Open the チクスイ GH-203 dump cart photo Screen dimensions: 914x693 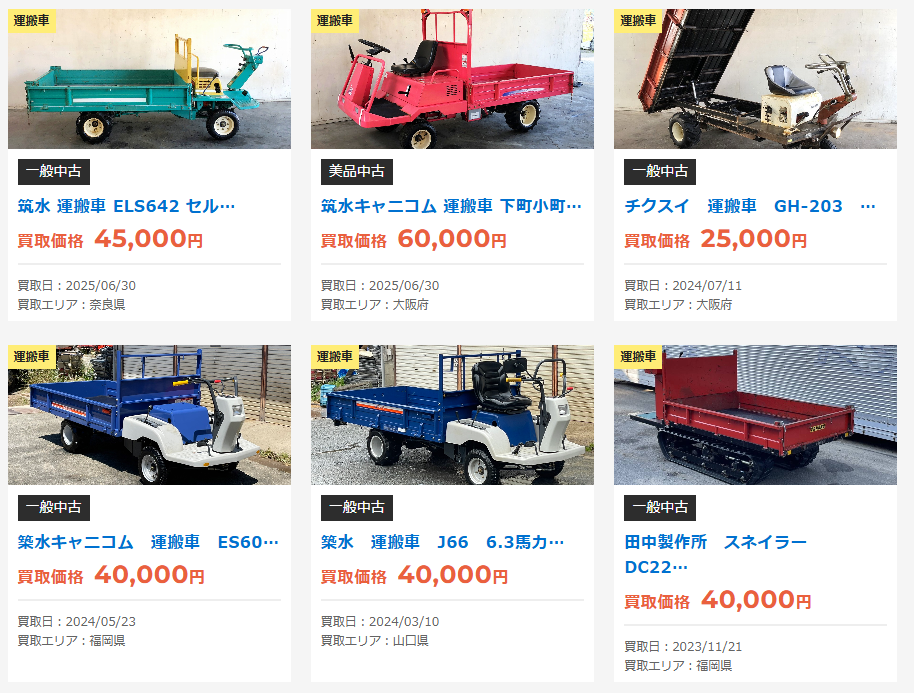point(755,79)
